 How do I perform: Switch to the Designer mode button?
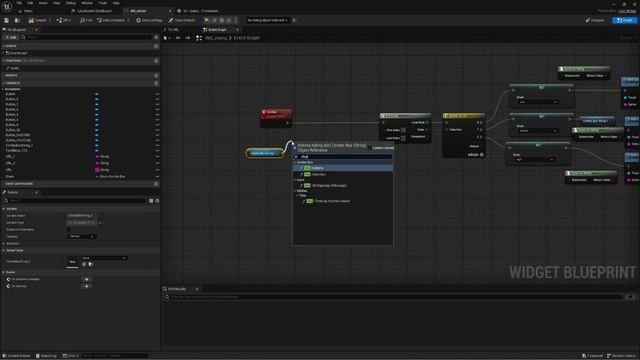point(595,20)
